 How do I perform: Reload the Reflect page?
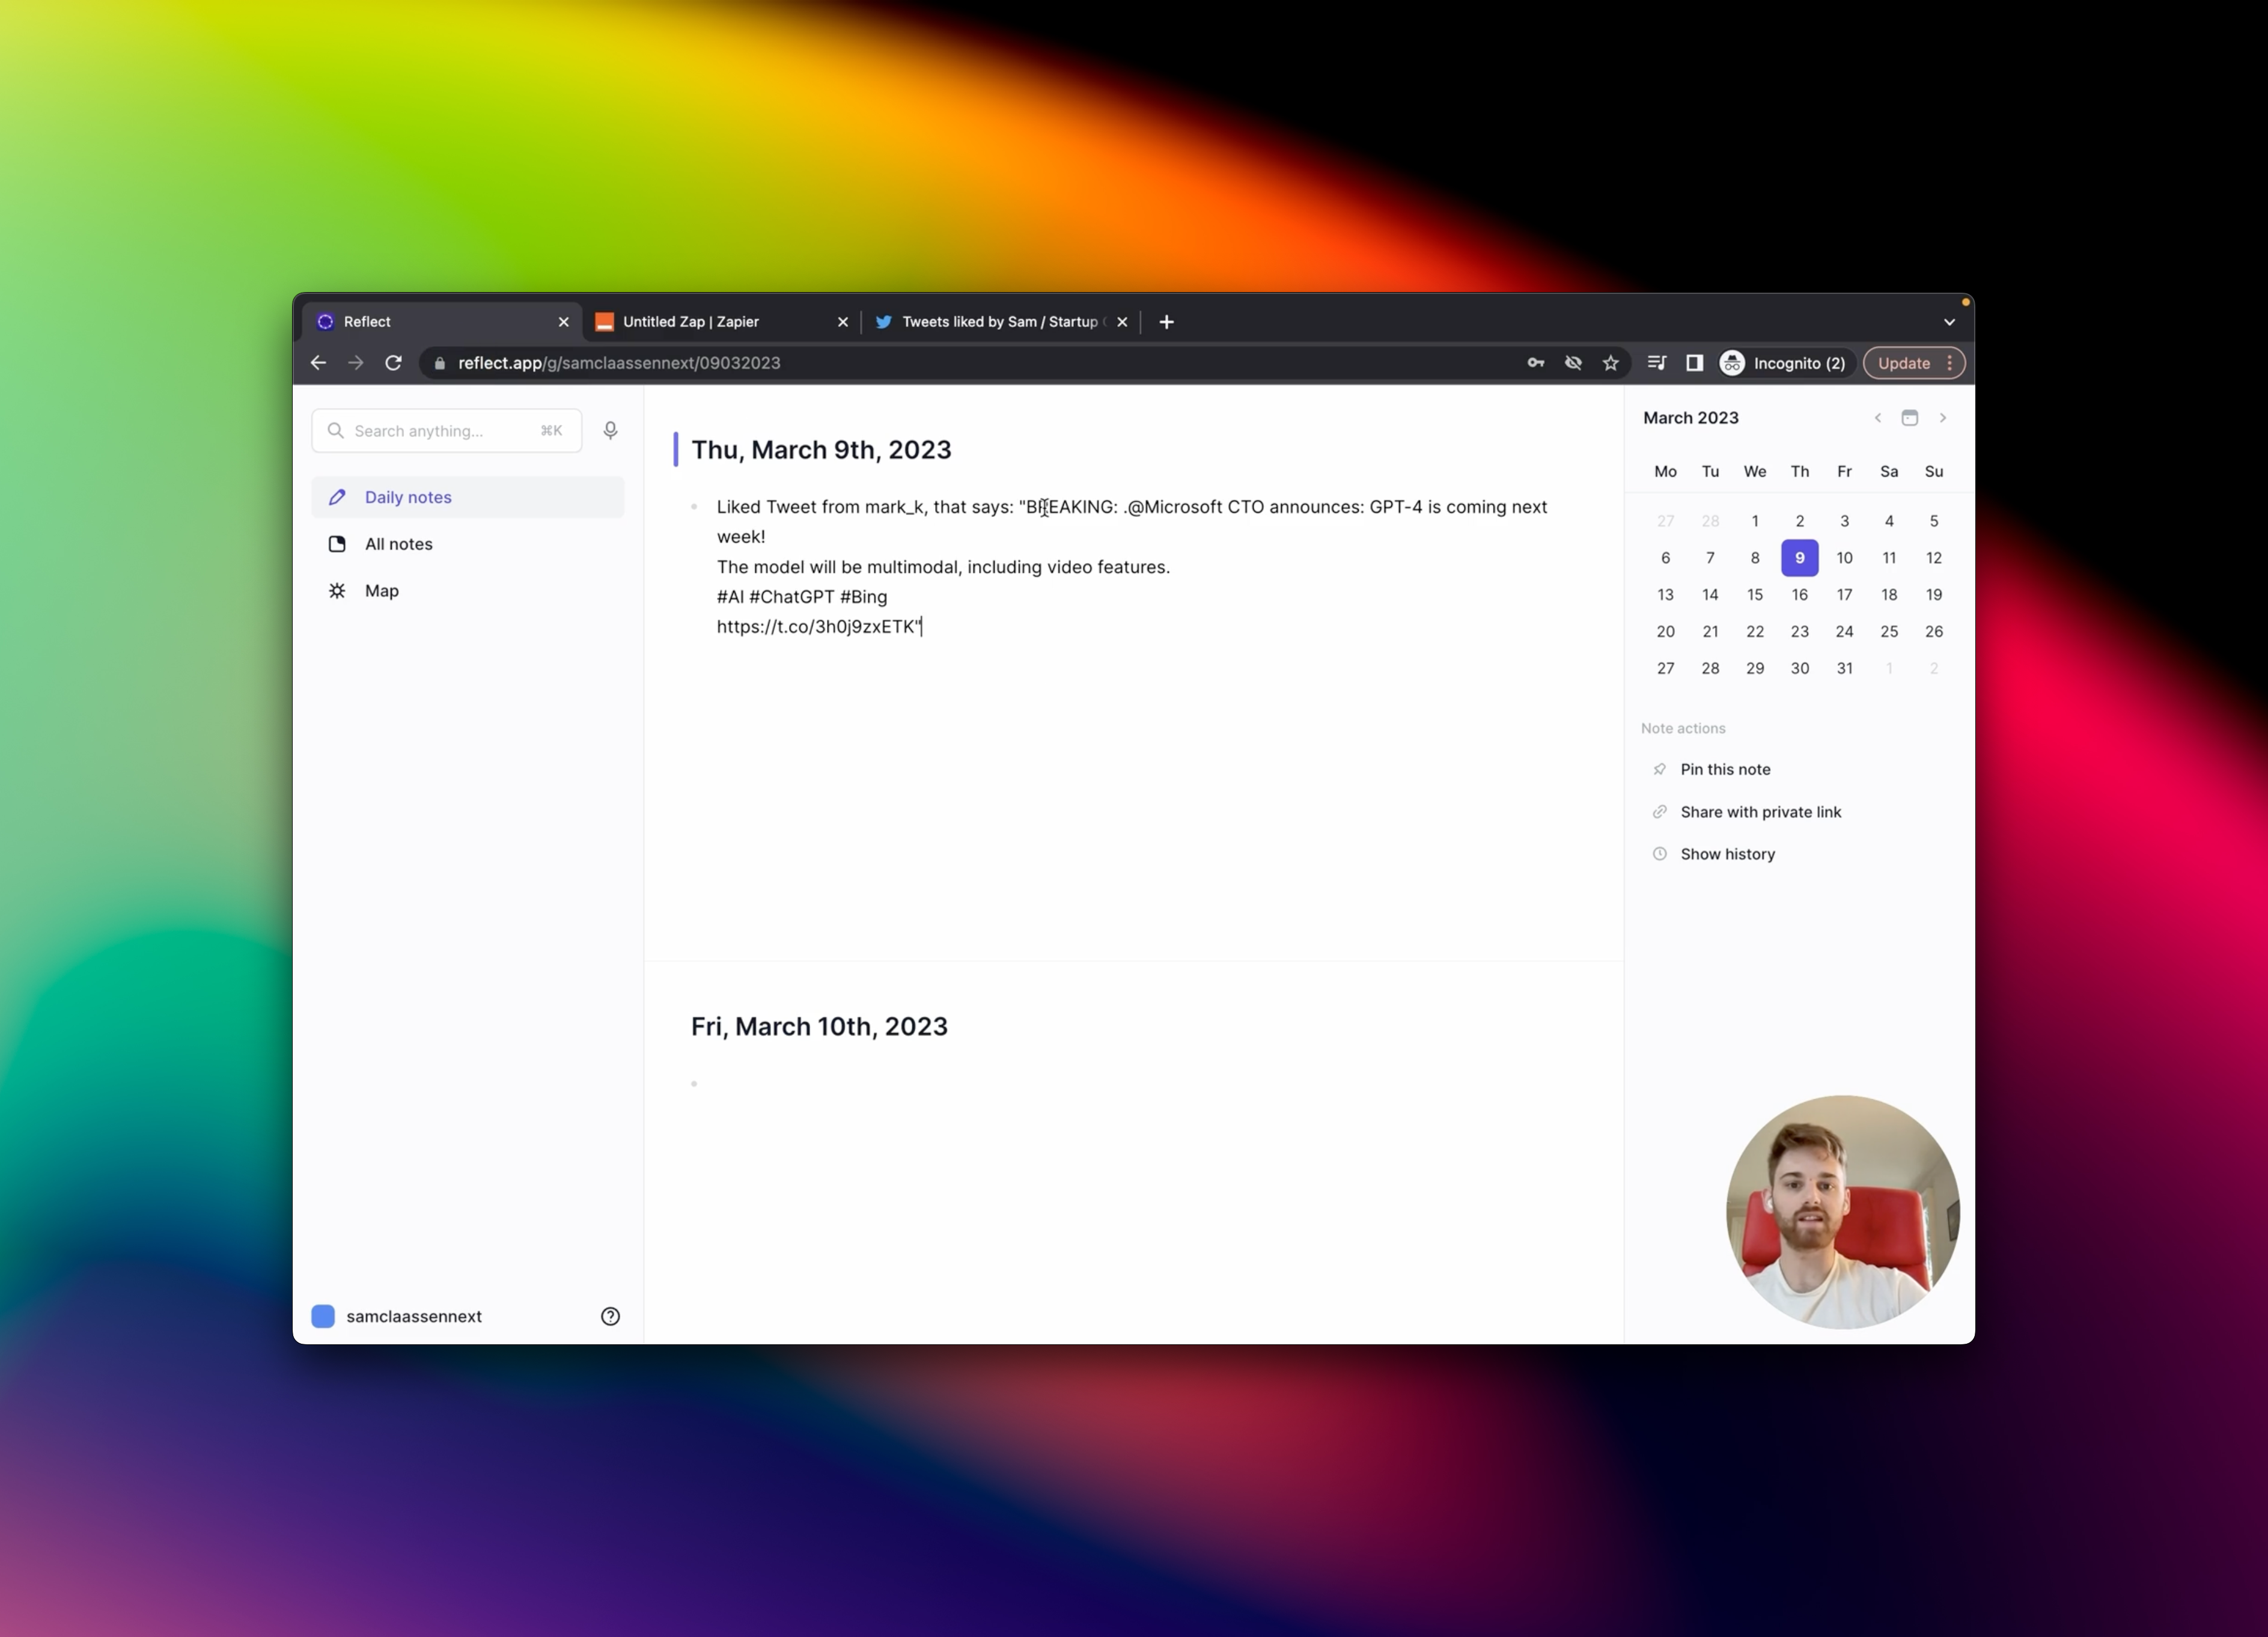393,363
